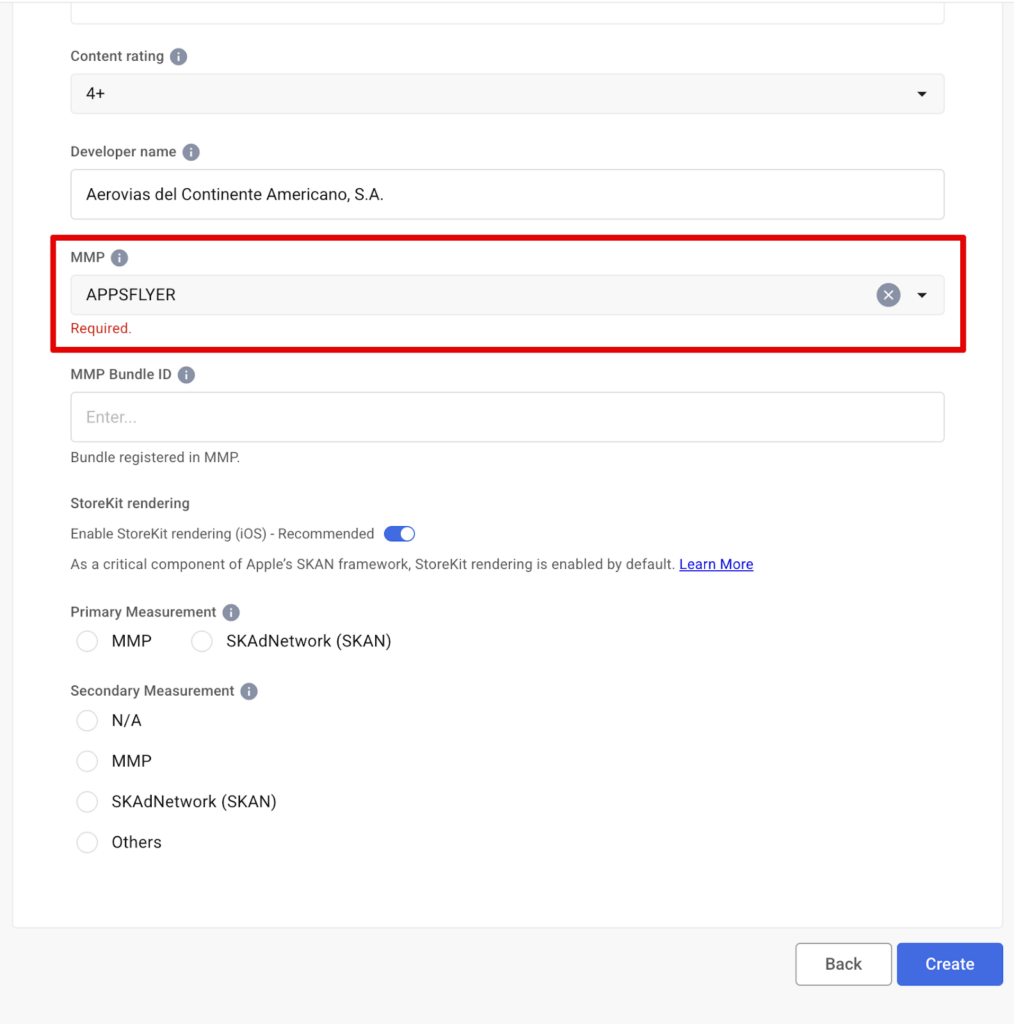Click the Content rating info icon
Image resolution: width=1014 pixels, height=1024 pixels.
coord(179,57)
